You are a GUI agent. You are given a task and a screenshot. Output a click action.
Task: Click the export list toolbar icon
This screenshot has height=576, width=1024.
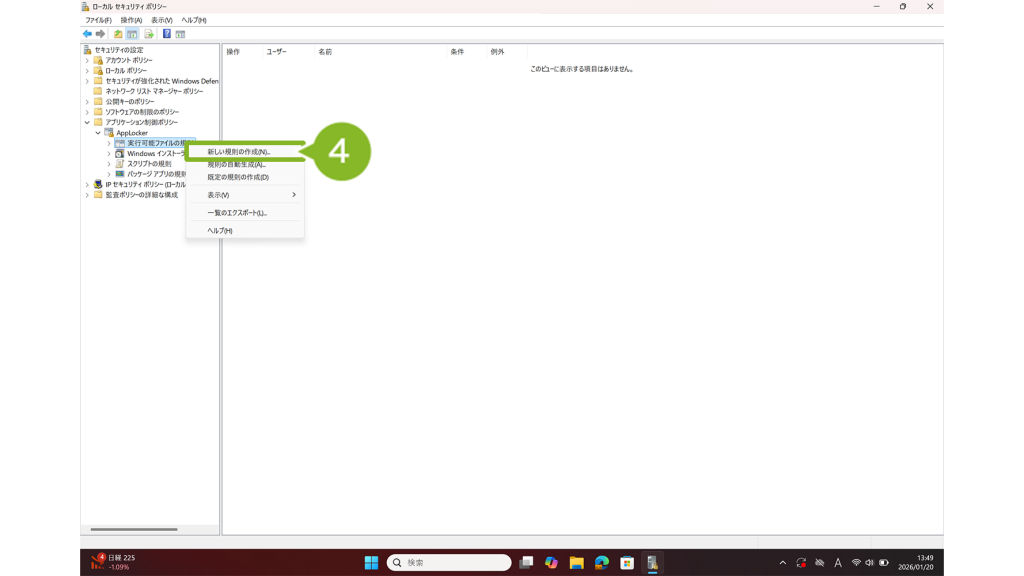[x=148, y=34]
